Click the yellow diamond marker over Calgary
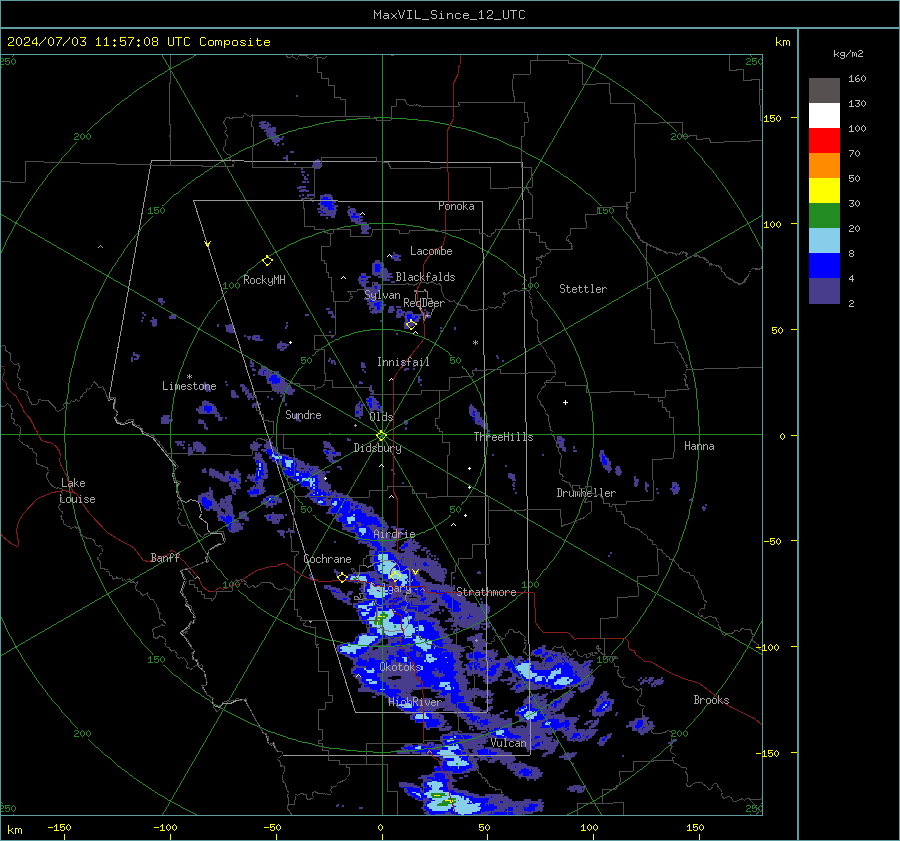The width and height of the screenshot is (900, 841). coord(395,575)
